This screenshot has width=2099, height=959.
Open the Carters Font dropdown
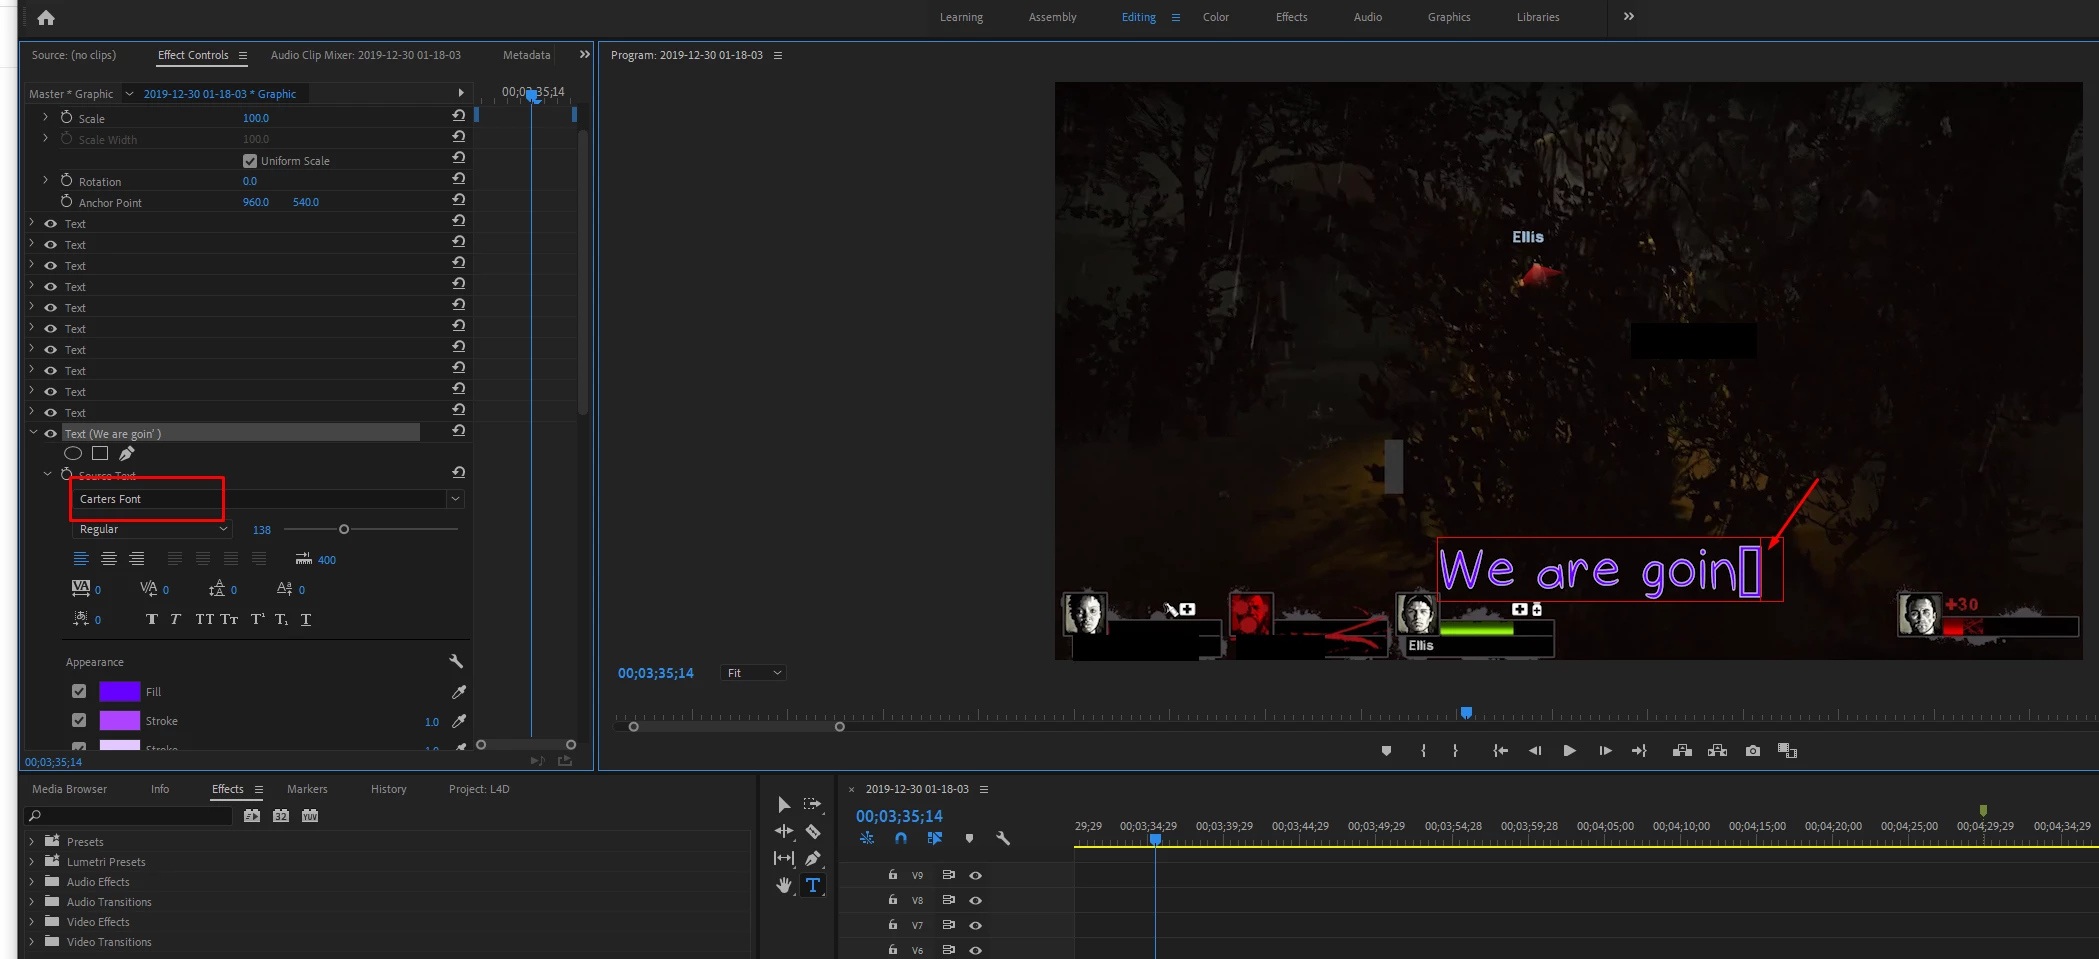pos(455,499)
